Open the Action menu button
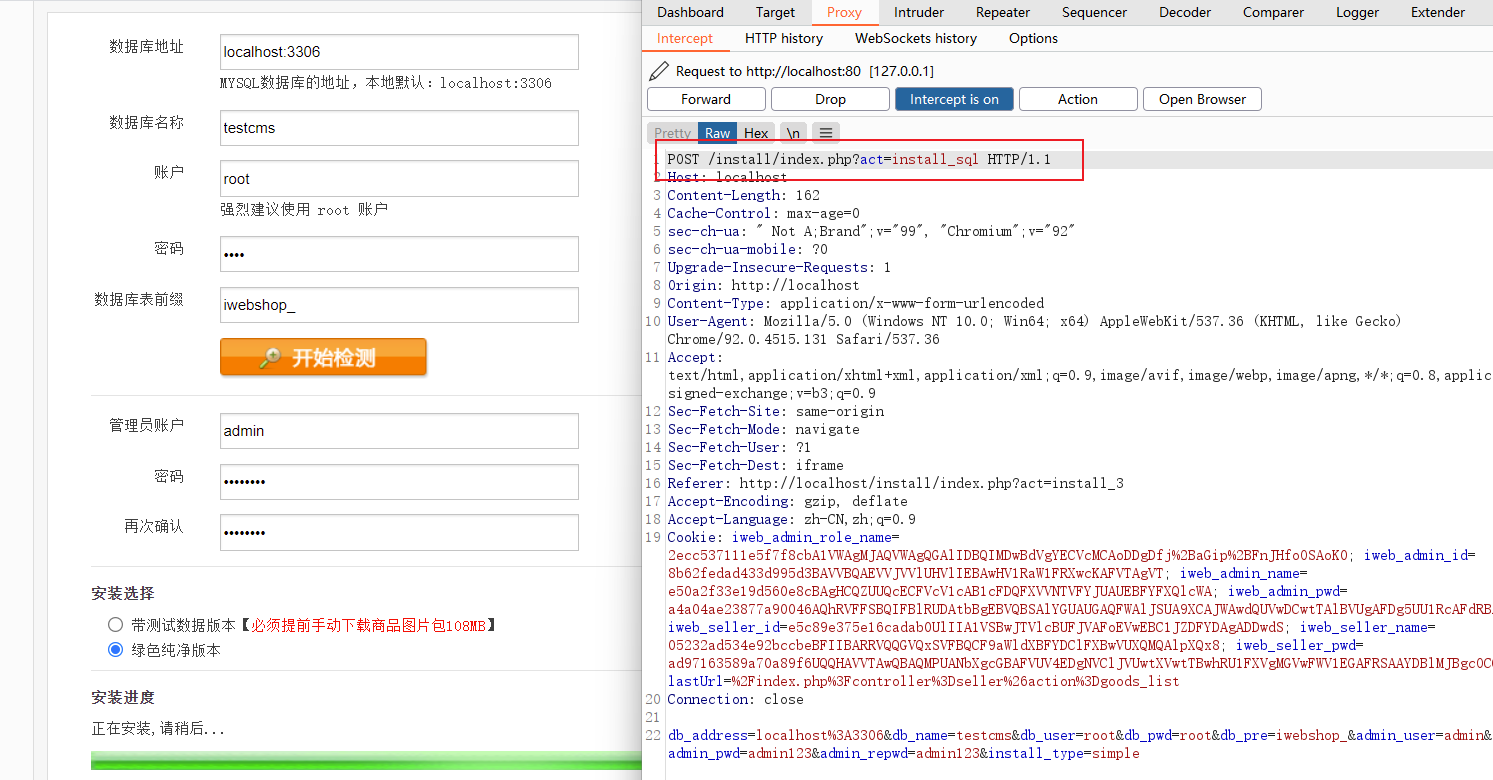 tap(1078, 99)
